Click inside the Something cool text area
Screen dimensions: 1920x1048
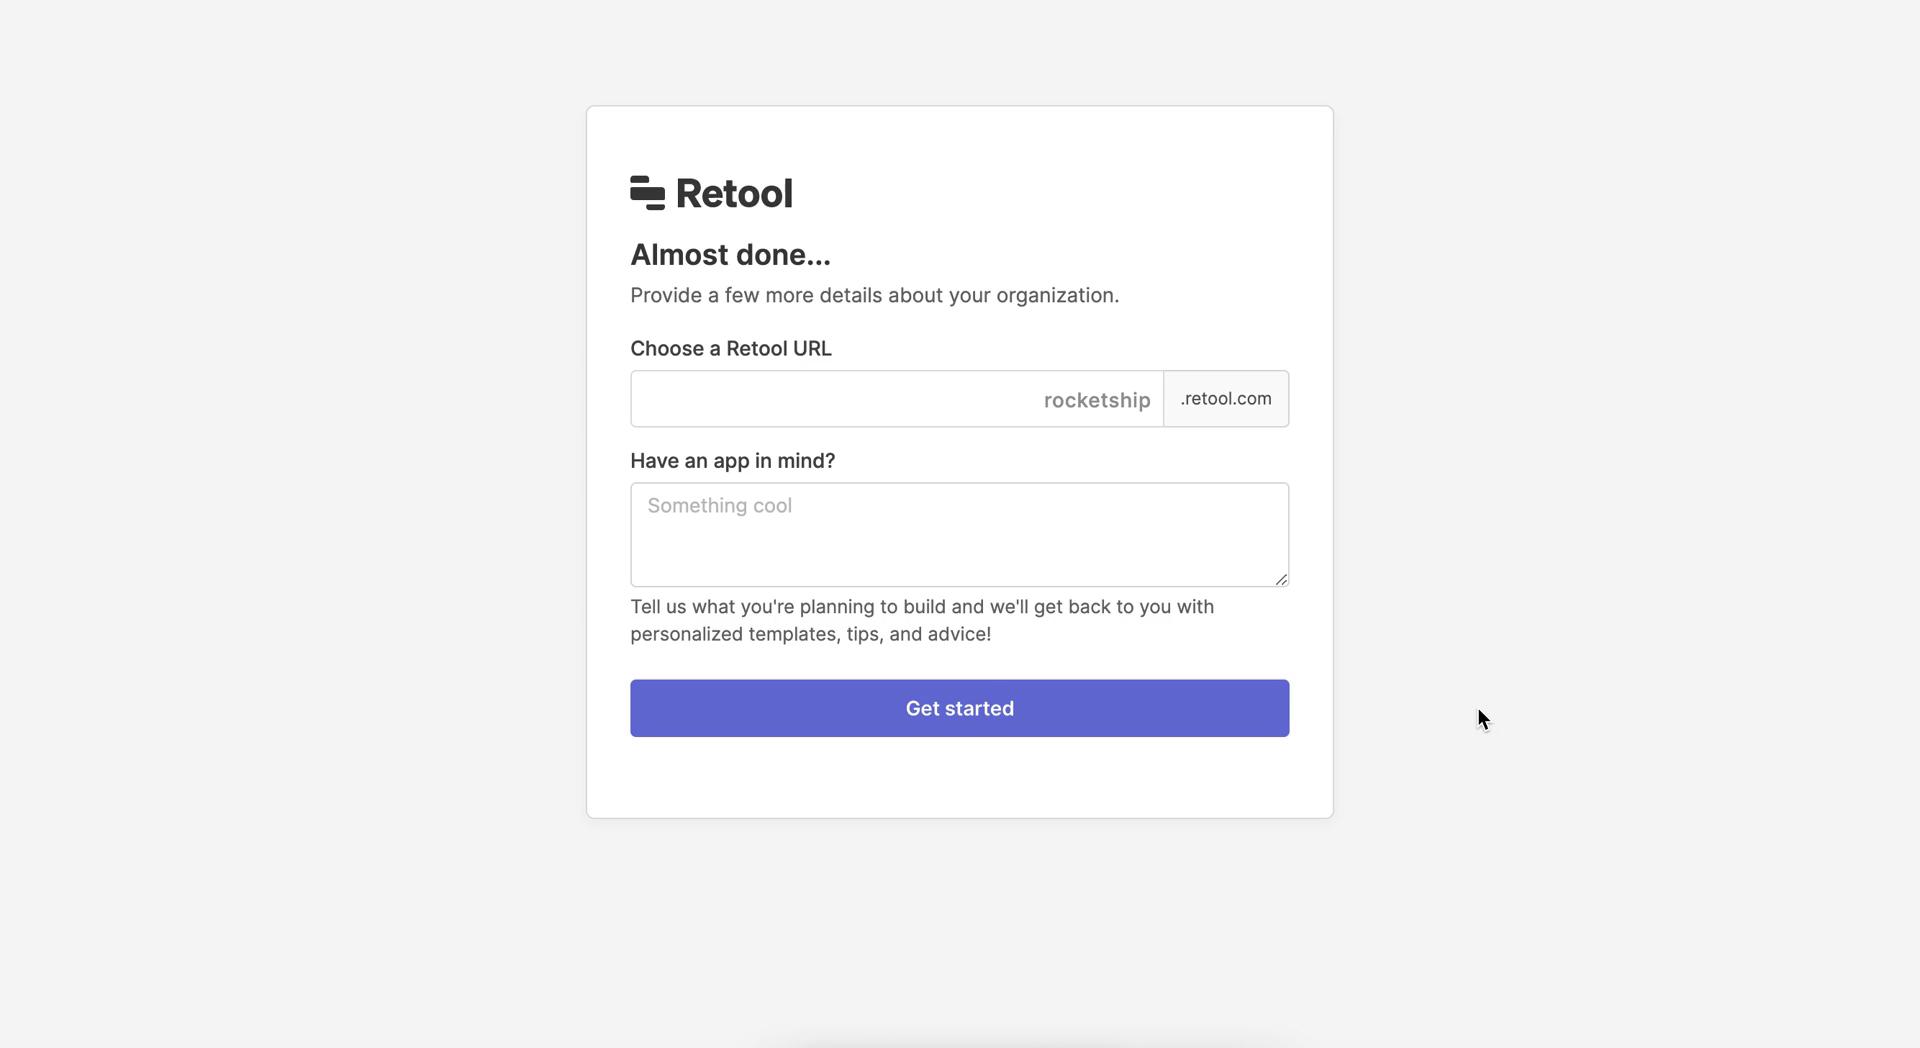(x=959, y=535)
